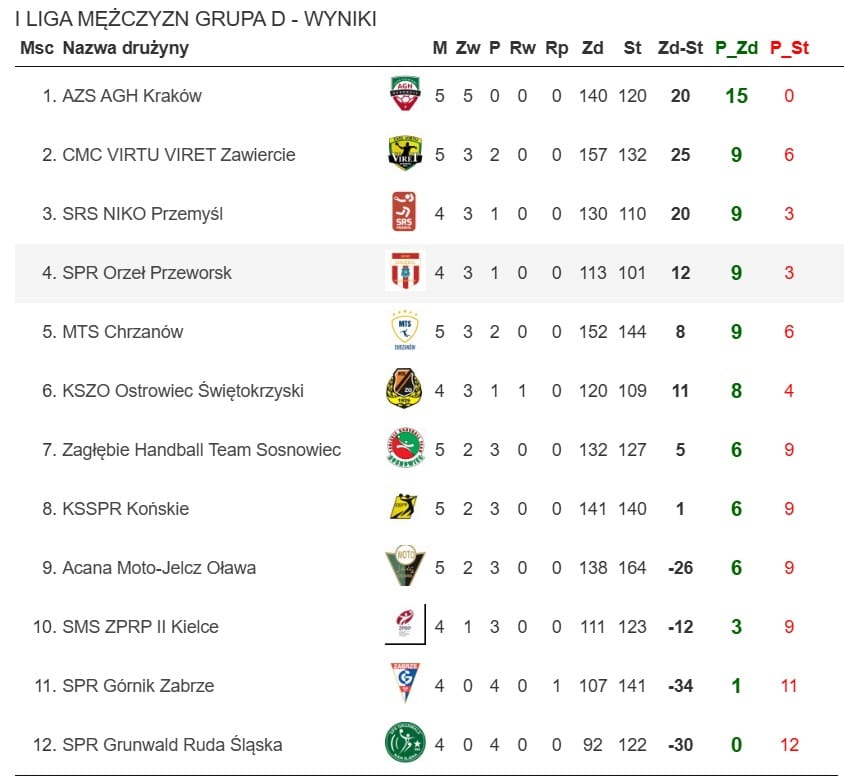Click the AZS AGH Kraków team logo
844x784 pixels.
click(x=405, y=95)
